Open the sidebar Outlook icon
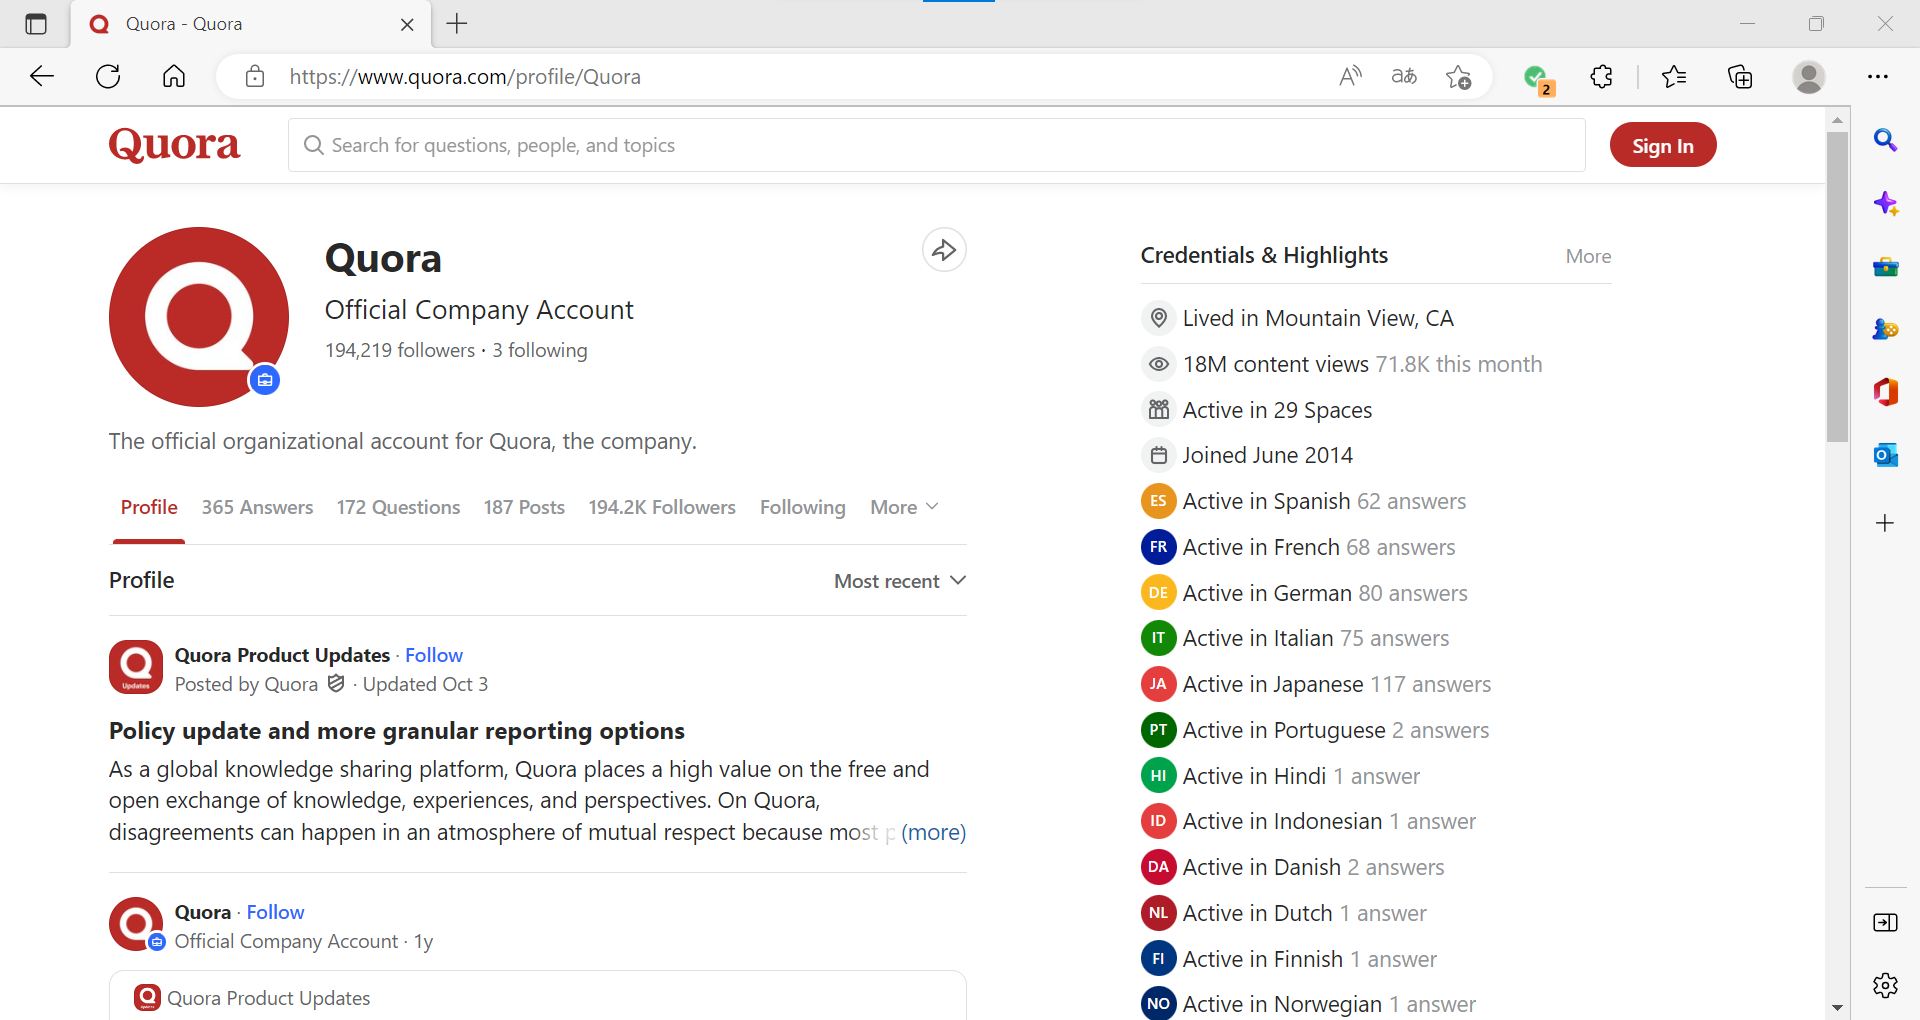The image size is (1920, 1020). 1885,455
